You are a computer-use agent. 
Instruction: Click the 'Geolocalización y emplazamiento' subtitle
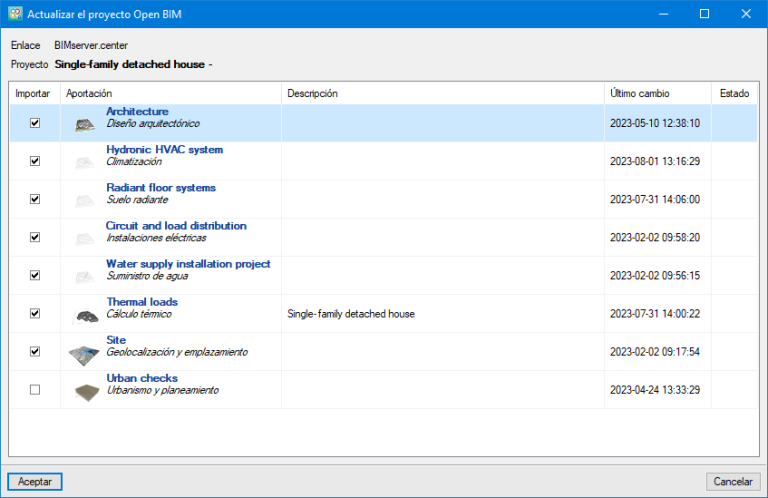(x=177, y=352)
